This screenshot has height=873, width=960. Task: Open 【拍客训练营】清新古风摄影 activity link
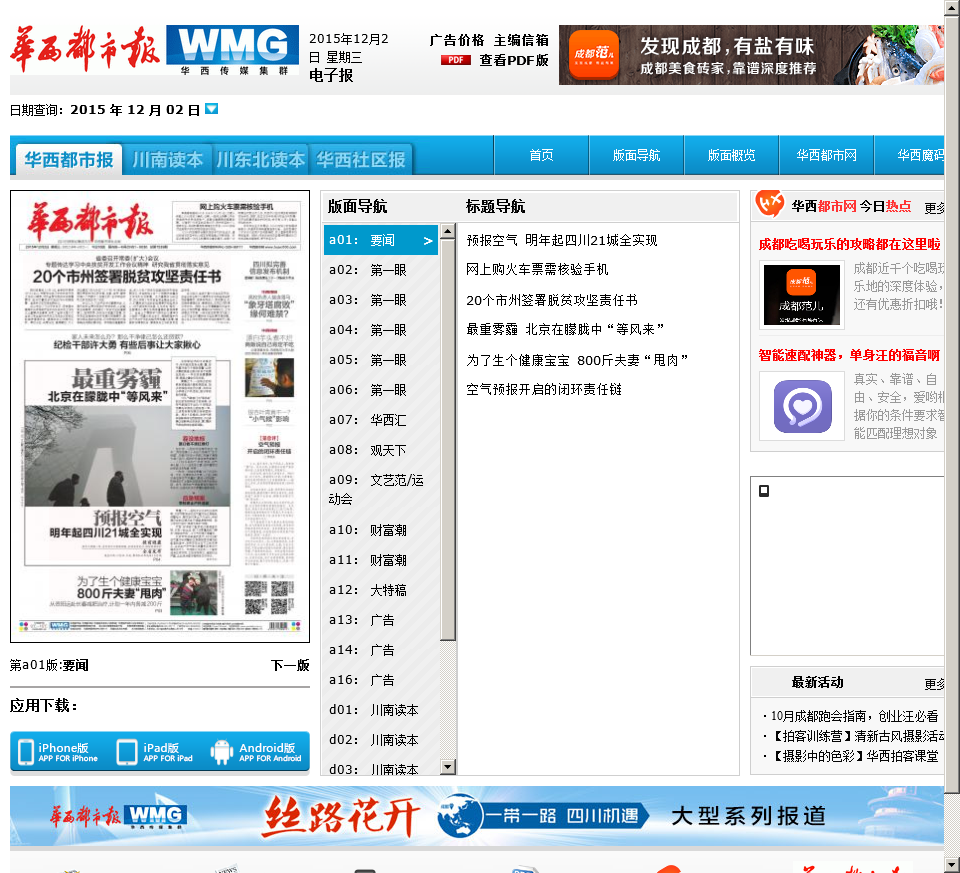coord(857,736)
